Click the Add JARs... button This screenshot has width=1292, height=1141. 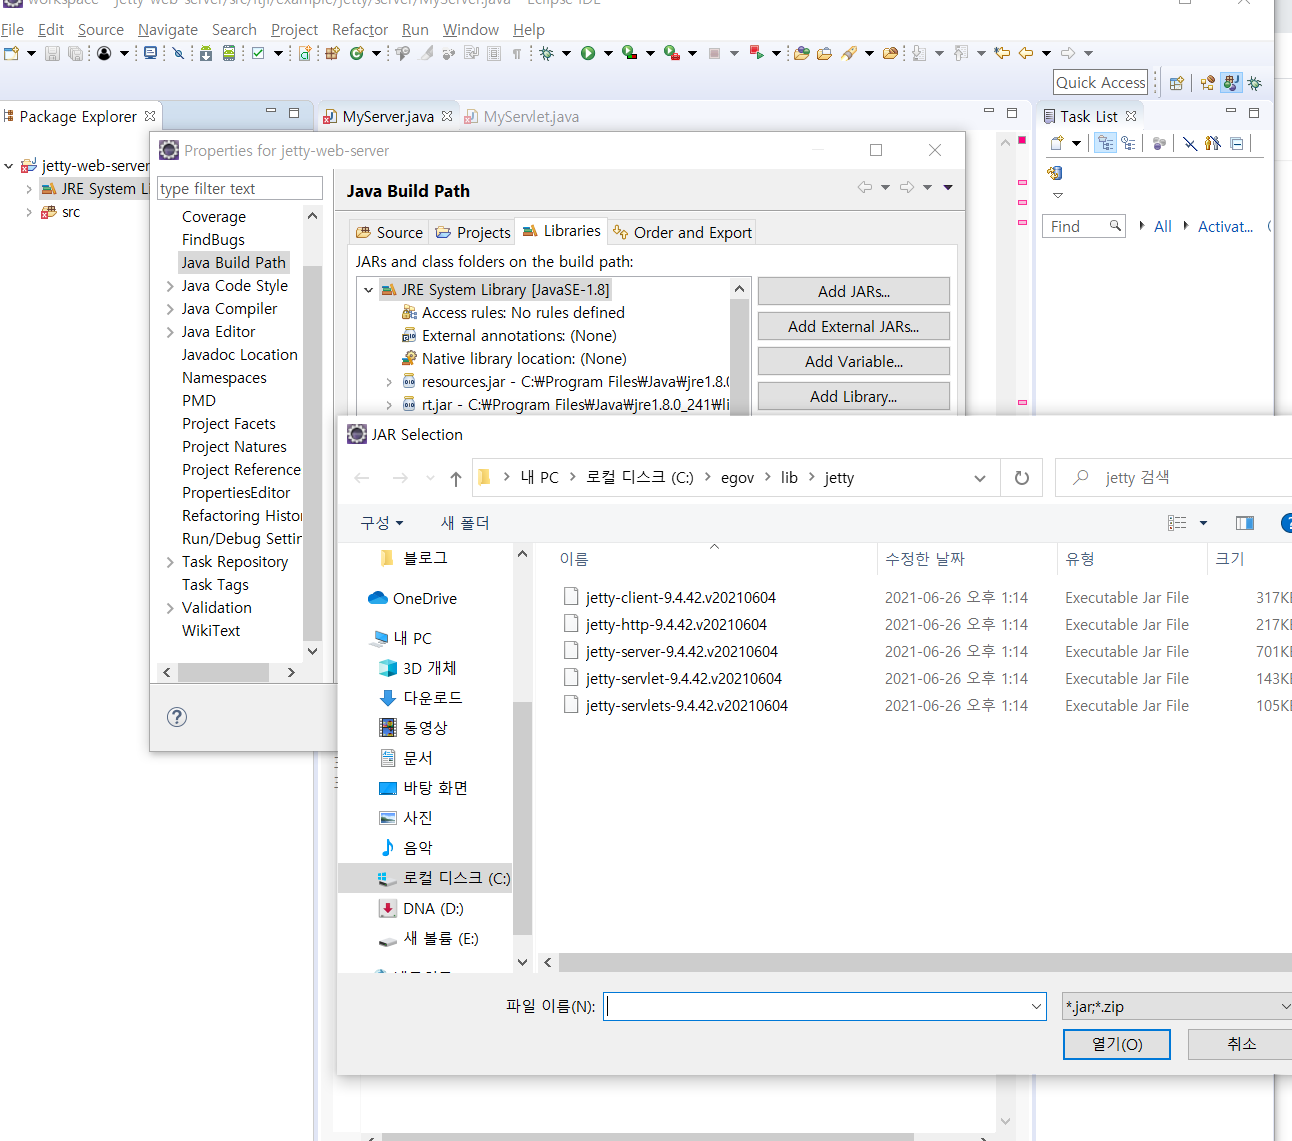pyautogui.click(x=854, y=291)
